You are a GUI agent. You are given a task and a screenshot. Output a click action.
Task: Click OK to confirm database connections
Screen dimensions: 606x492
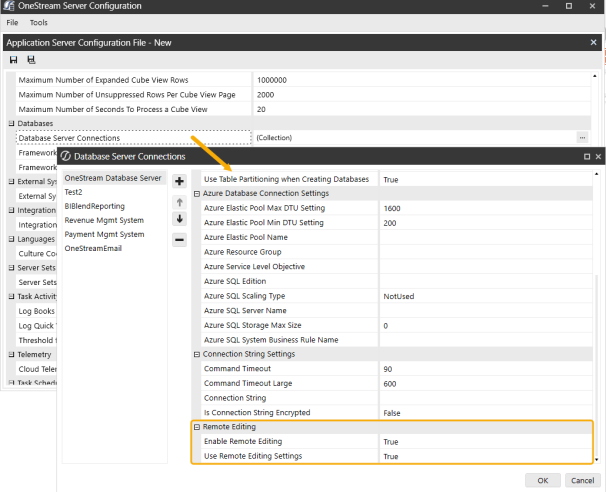(543, 480)
